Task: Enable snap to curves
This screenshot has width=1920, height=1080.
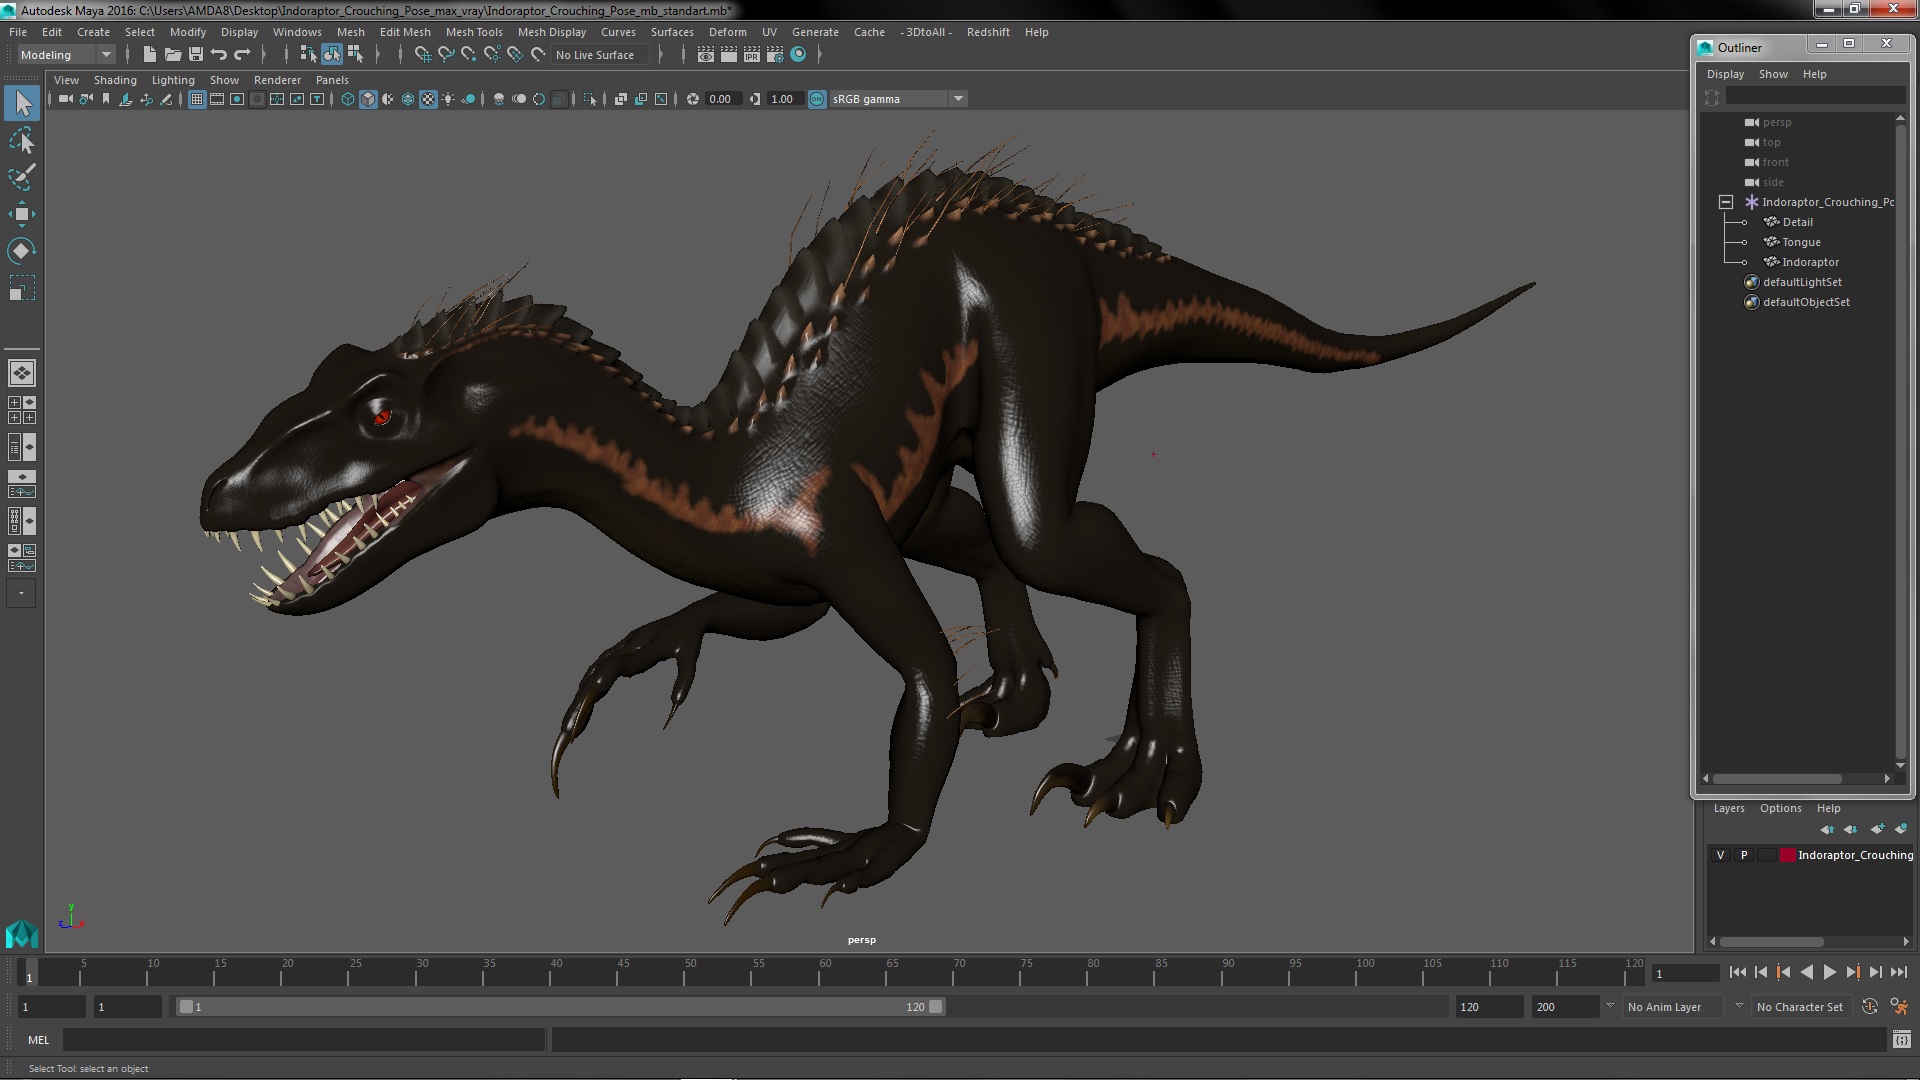Action: 446,55
